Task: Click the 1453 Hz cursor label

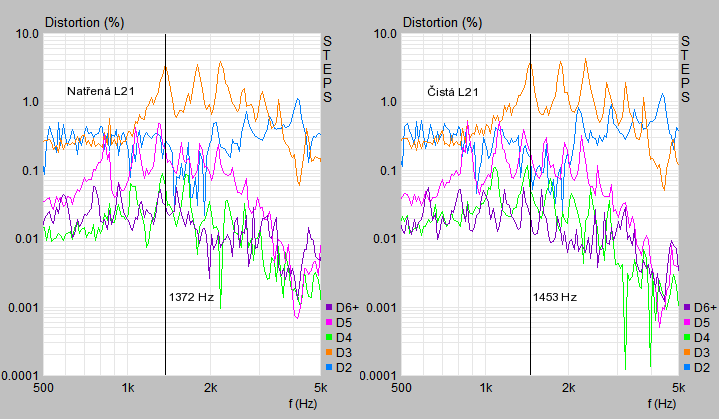Action: pos(555,297)
